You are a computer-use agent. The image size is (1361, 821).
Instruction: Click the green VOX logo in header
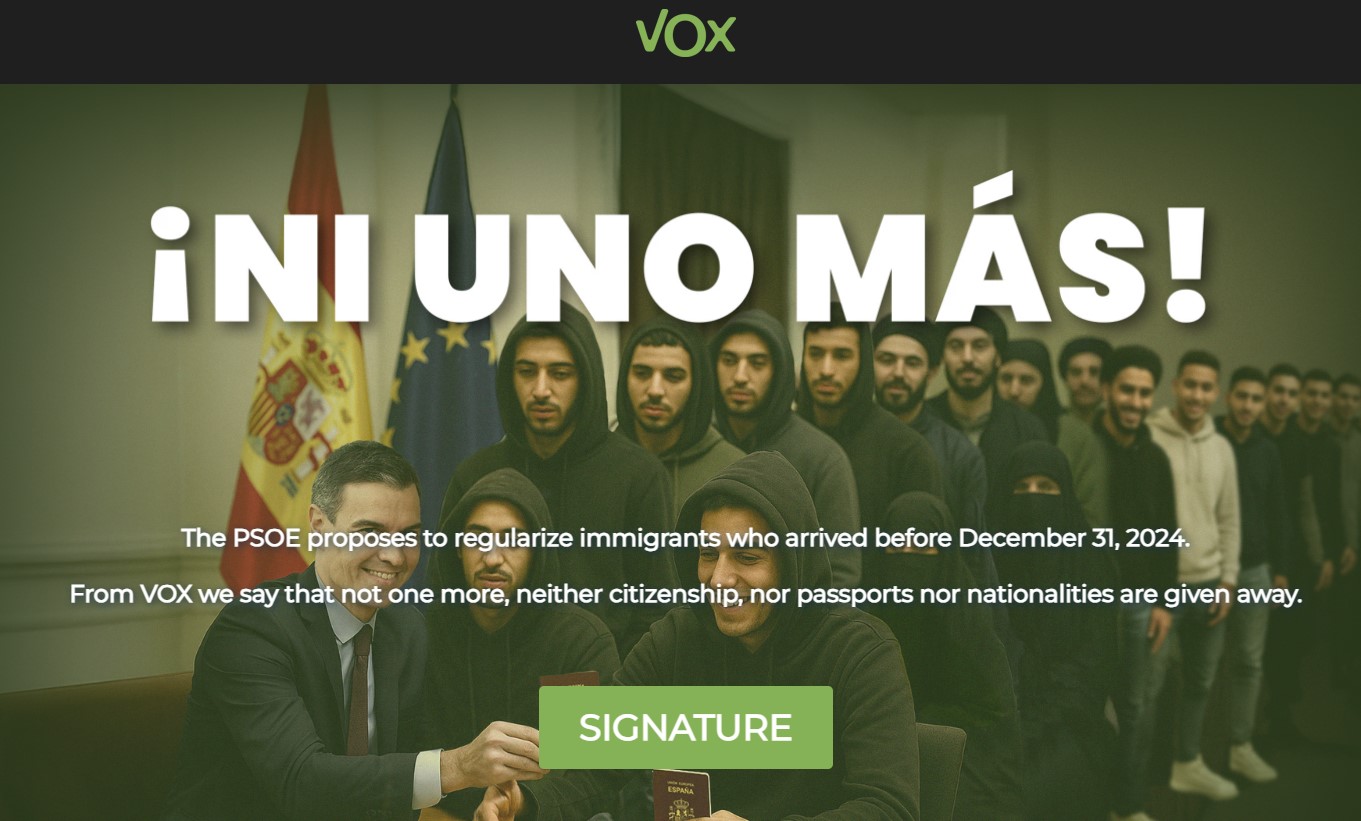(685, 32)
